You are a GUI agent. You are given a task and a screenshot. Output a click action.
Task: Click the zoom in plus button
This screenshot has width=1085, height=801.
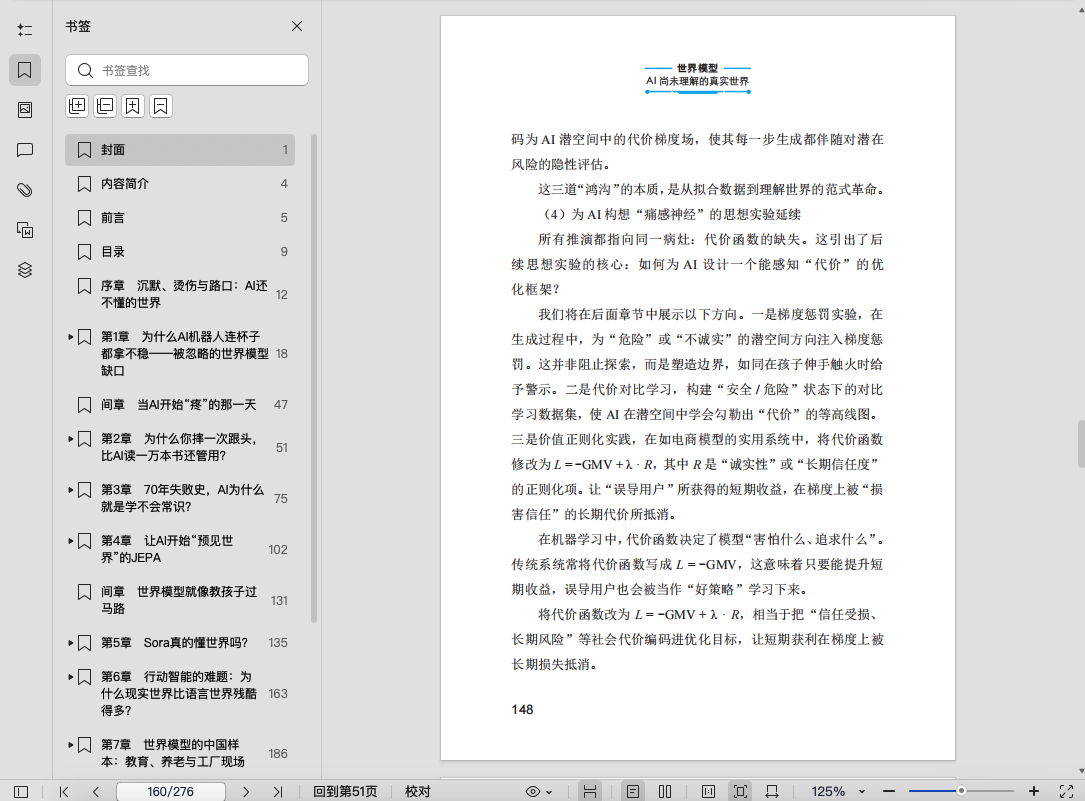coord(1034,791)
